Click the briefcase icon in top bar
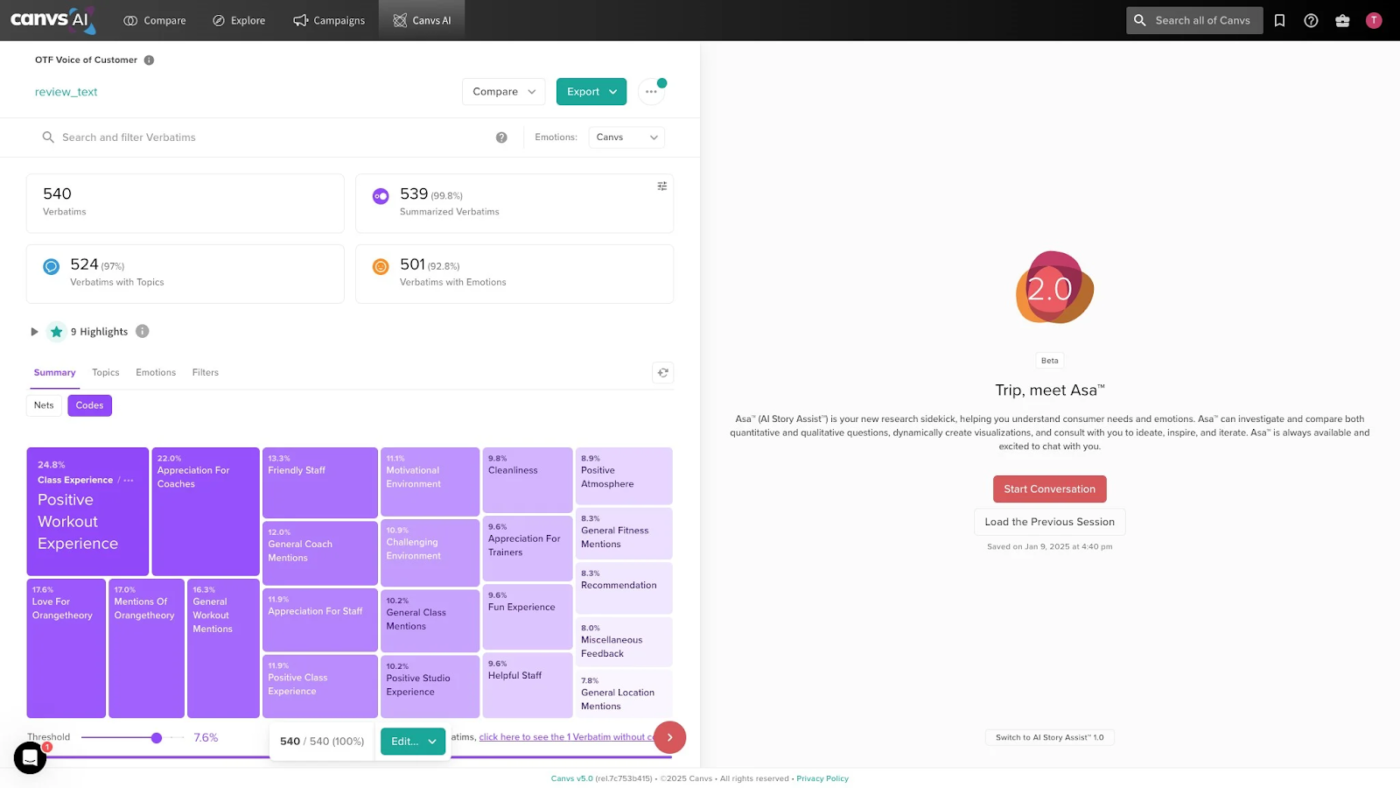Screen dimensions: 1400x788 click(1342, 20)
